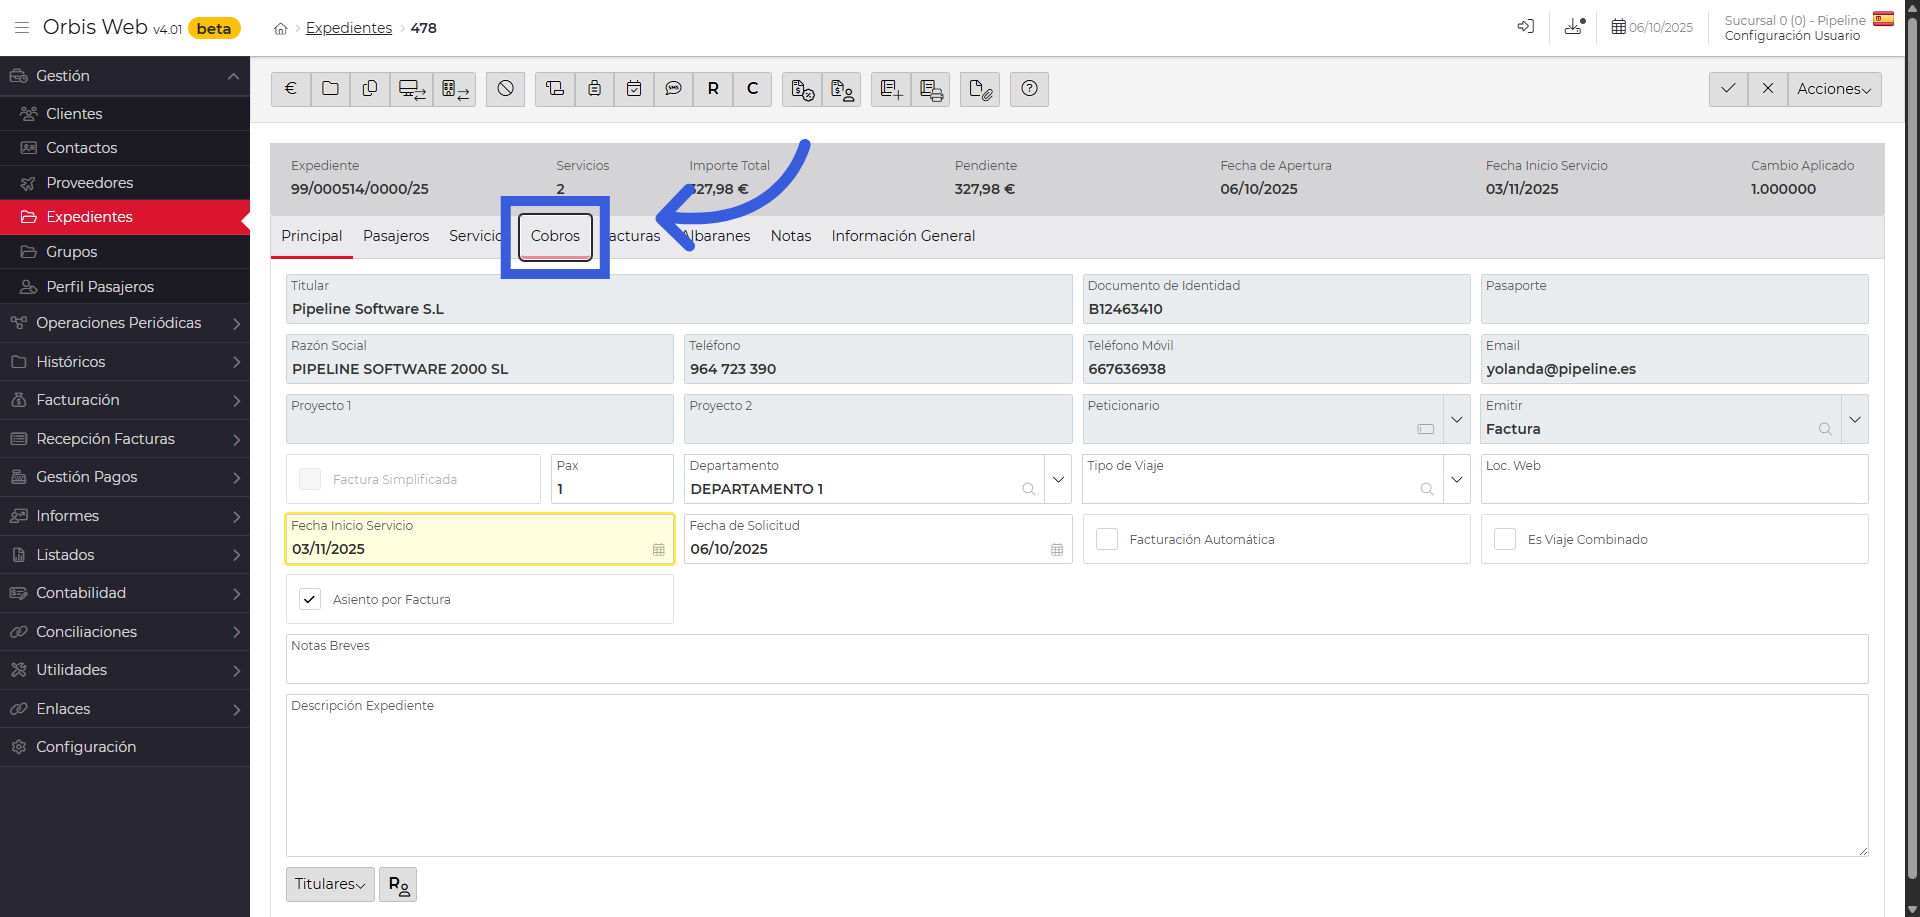Open the Información General tab
The height and width of the screenshot is (917, 1920).
(x=903, y=236)
